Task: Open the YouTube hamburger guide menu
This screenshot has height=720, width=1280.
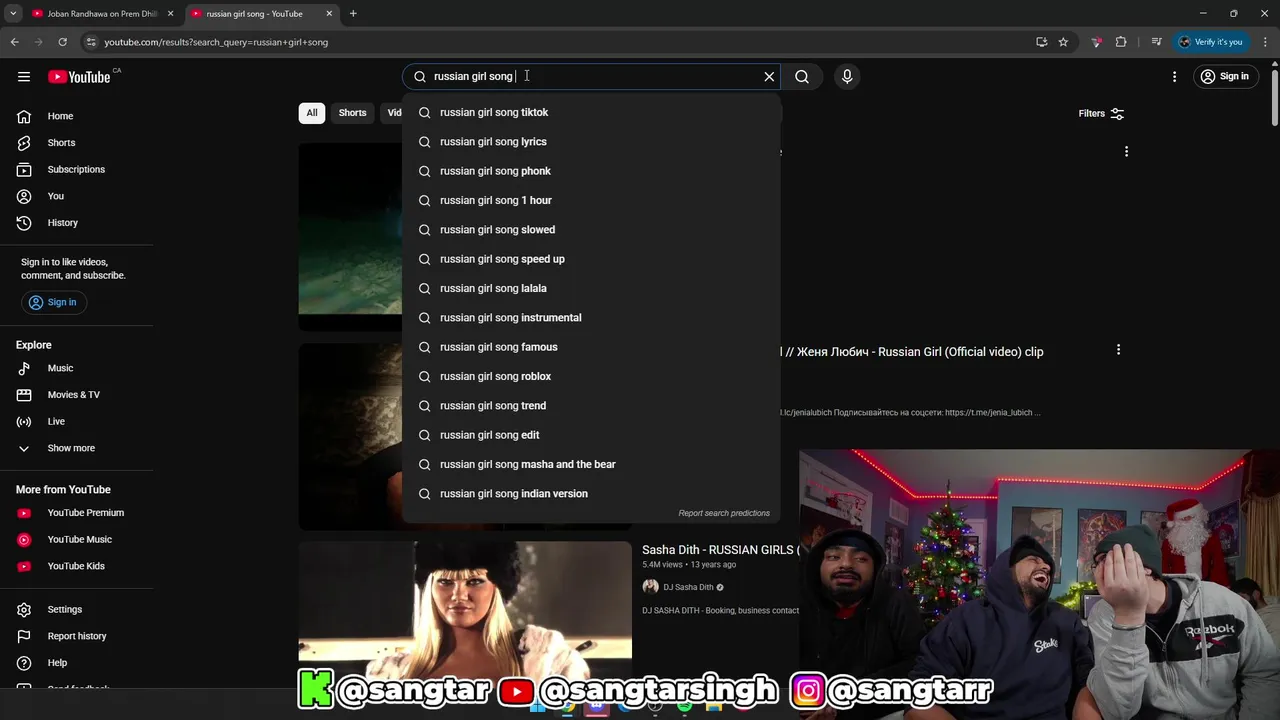Action: coord(24,77)
